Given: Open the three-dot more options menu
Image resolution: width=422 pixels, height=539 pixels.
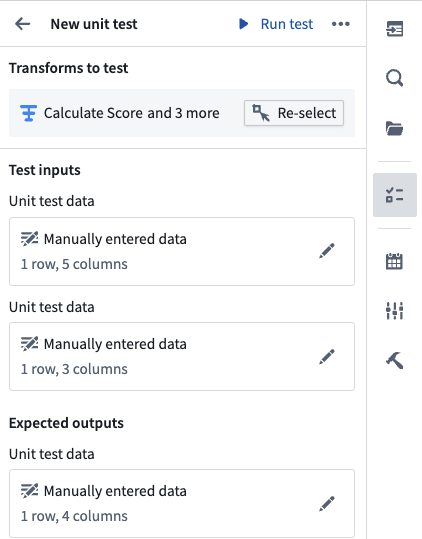Looking at the screenshot, I should [341, 24].
